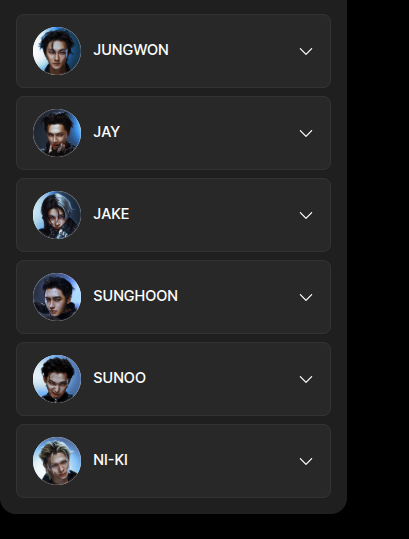Viewport: 409px width, 539px height.
Task: Toggle the SUNOO row chevron
Action: tap(306, 379)
